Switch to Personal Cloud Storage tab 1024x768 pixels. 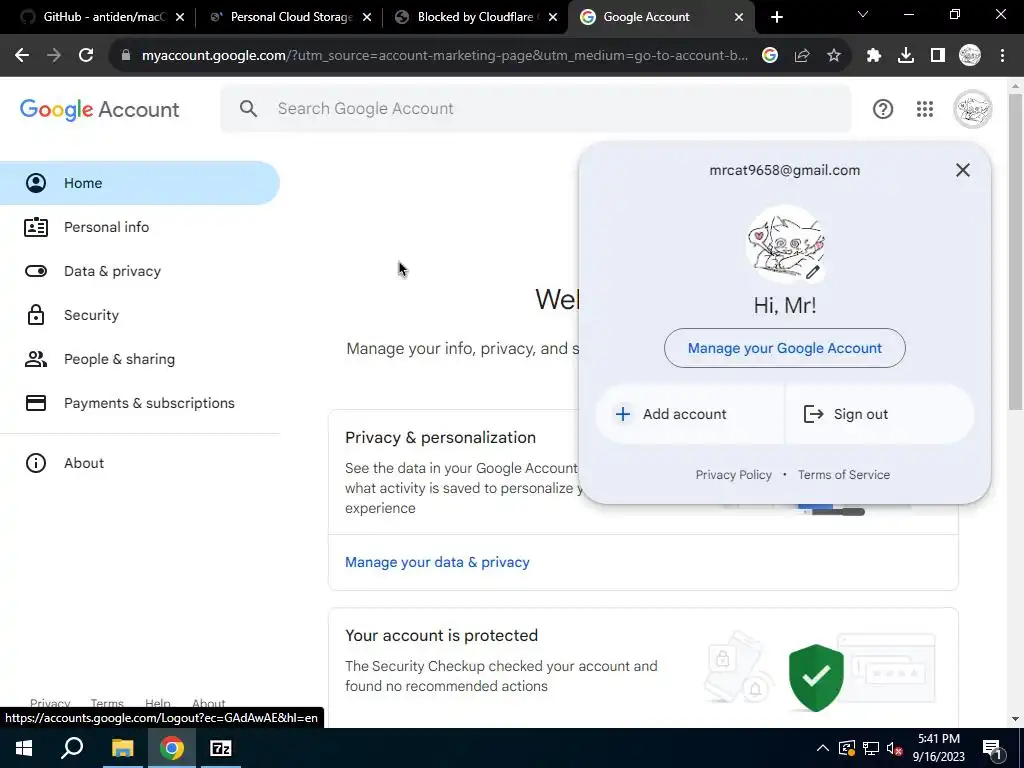pyautogui.click(x=287, y=17)
